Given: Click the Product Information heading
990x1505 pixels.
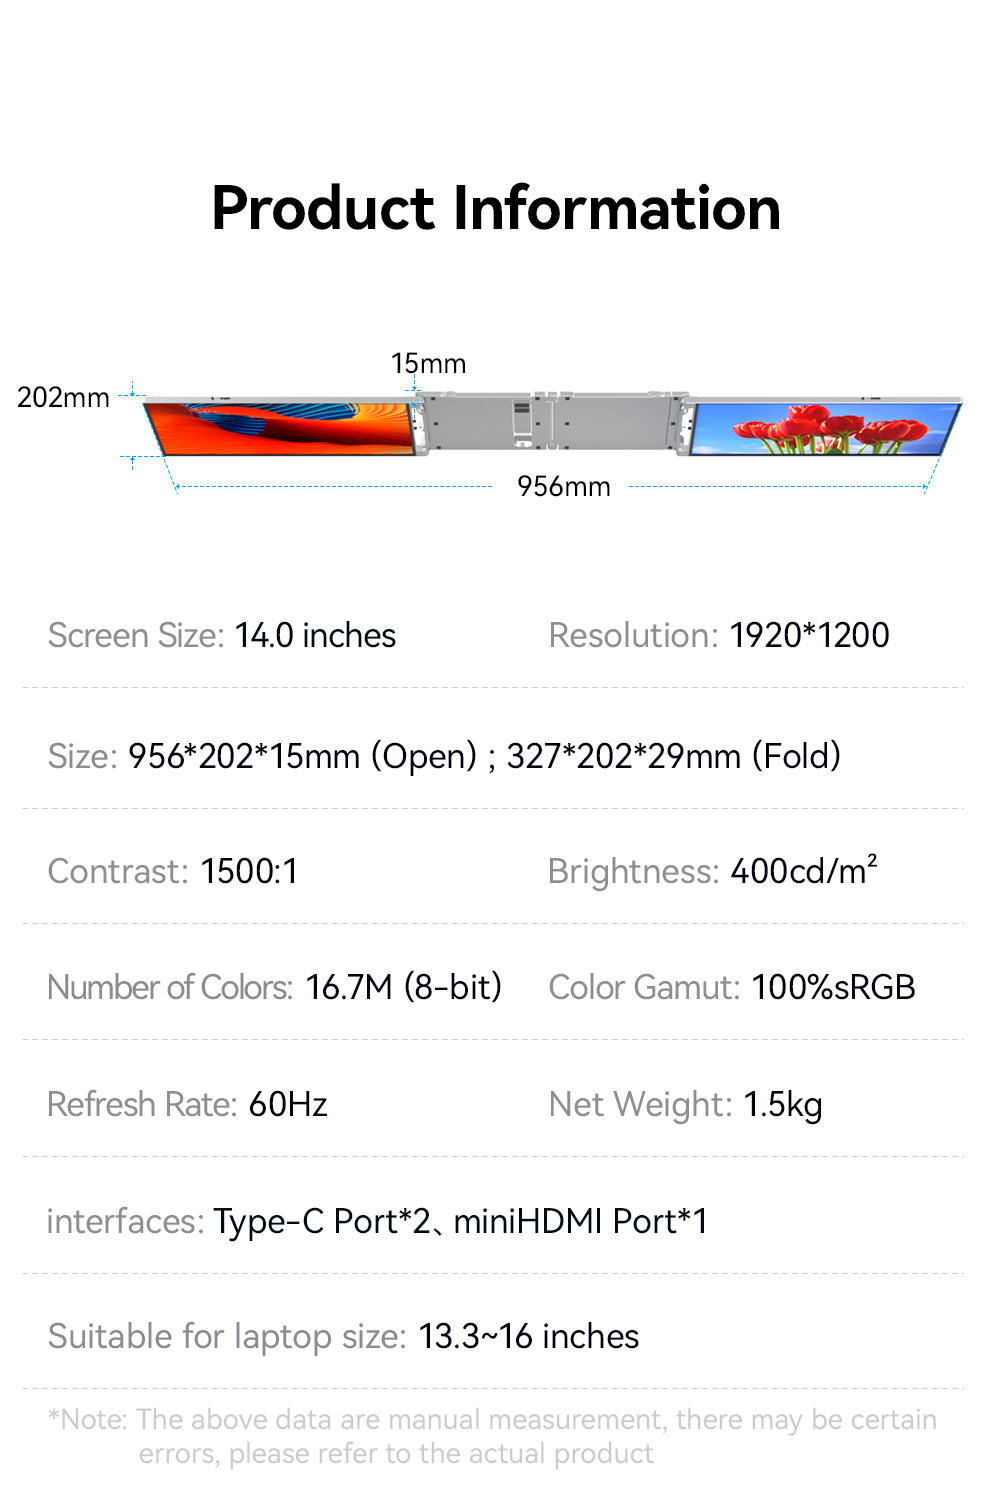Looking at the screenshot, I should 496,209.
